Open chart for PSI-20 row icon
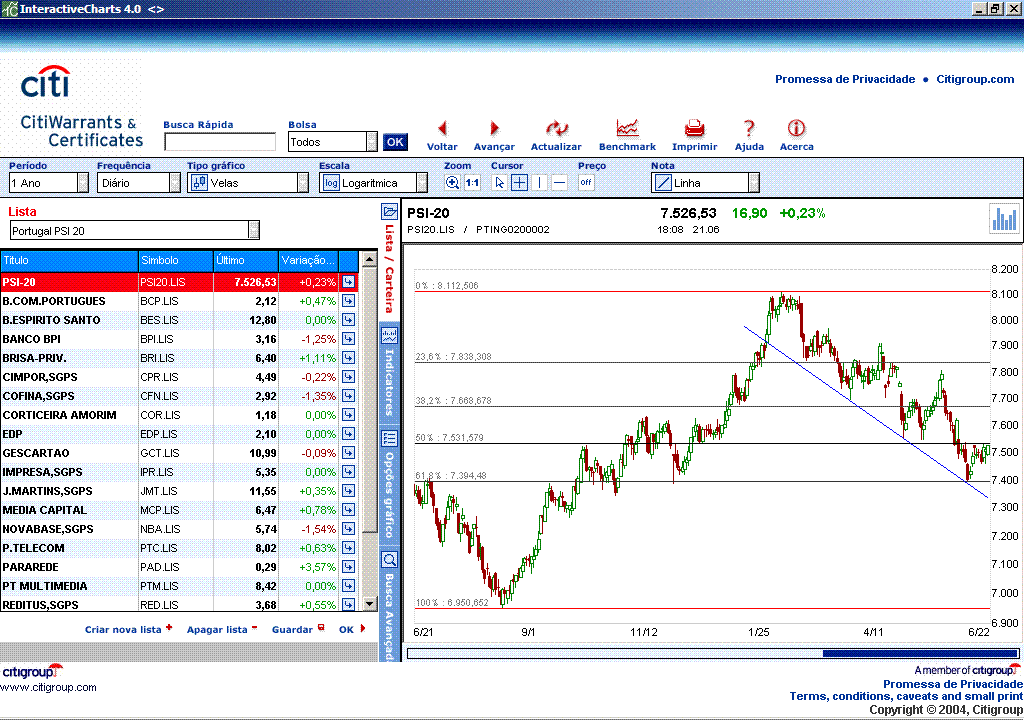The height and width of the screenshot is (720, 1024). [349, 282]
